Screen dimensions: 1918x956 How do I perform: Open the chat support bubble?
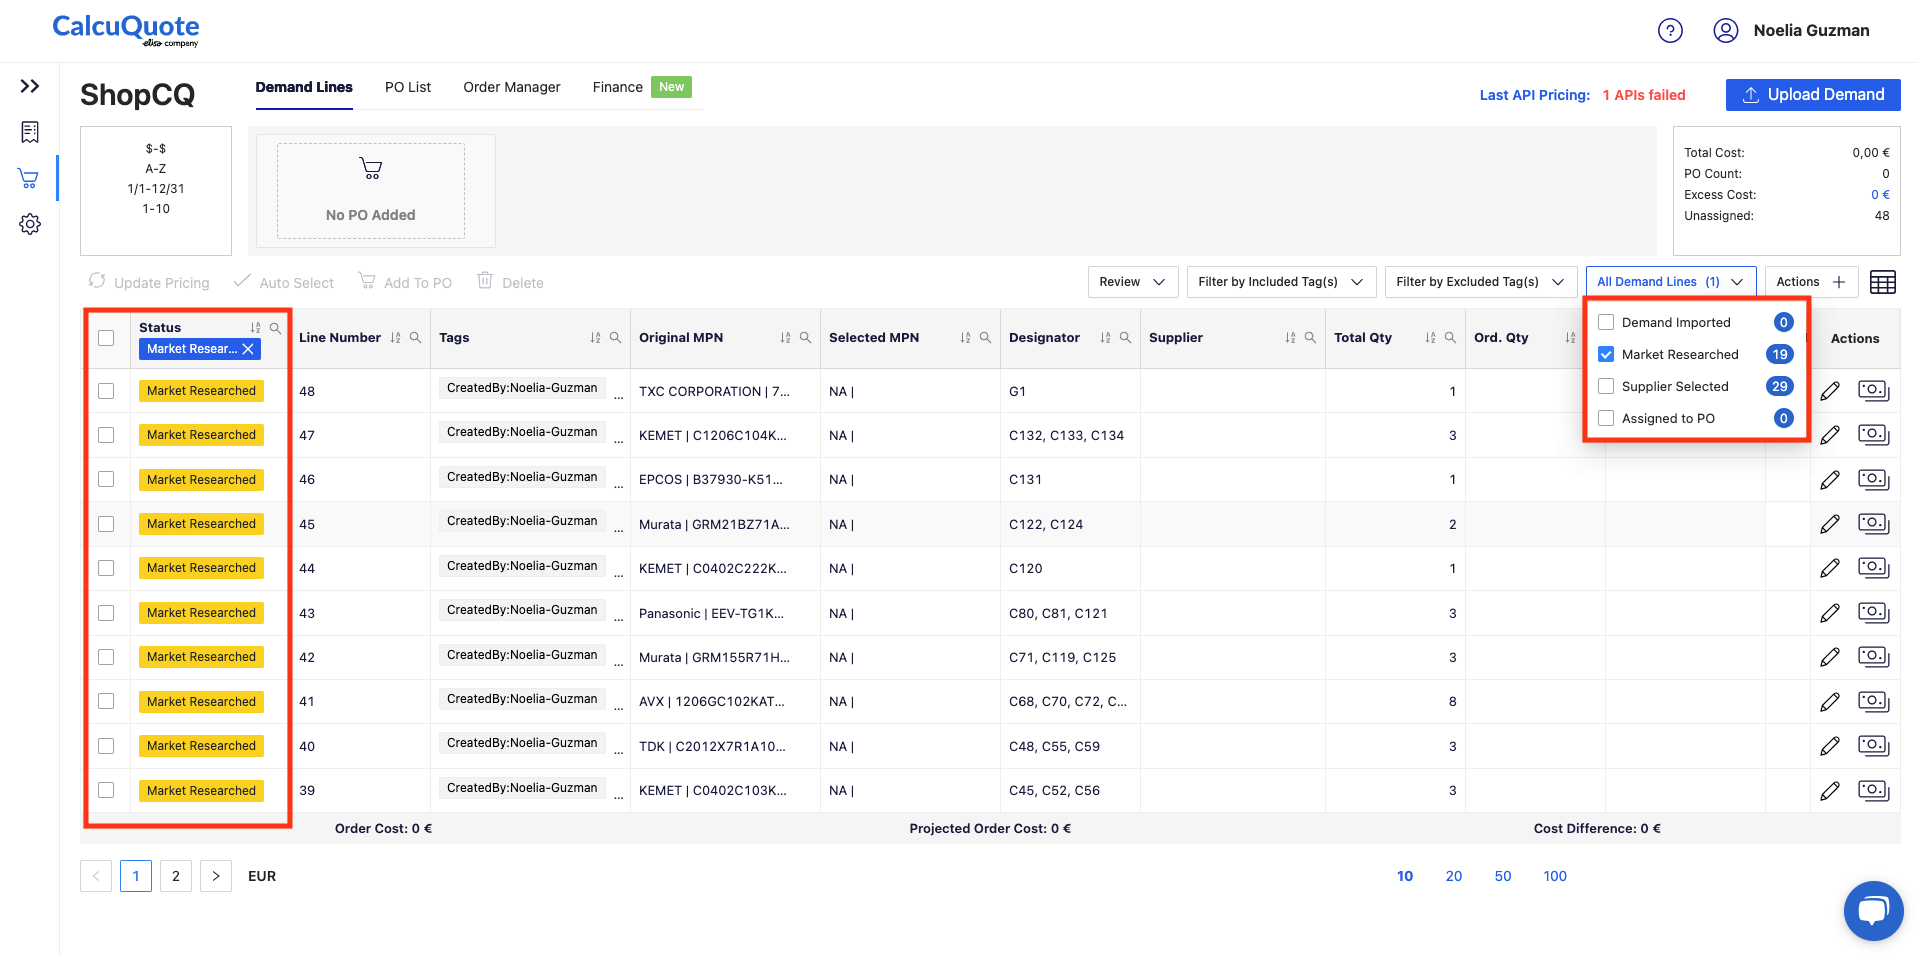click(x=1873, y=910)
